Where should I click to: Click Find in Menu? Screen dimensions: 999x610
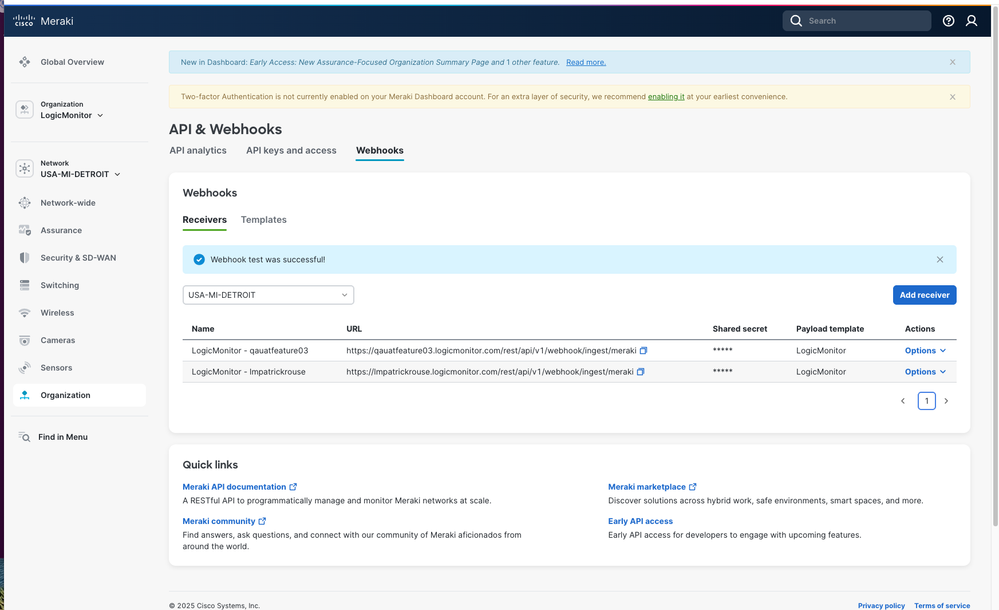(63, 437)
